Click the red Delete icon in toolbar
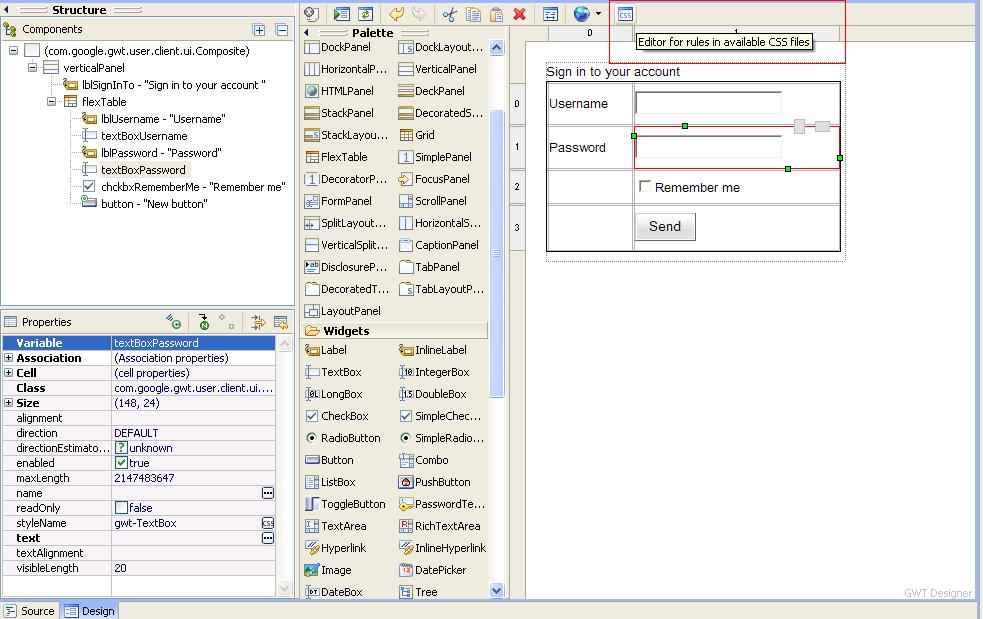The width and height of the screenshot is (983, 619). [x=519, y=14]
